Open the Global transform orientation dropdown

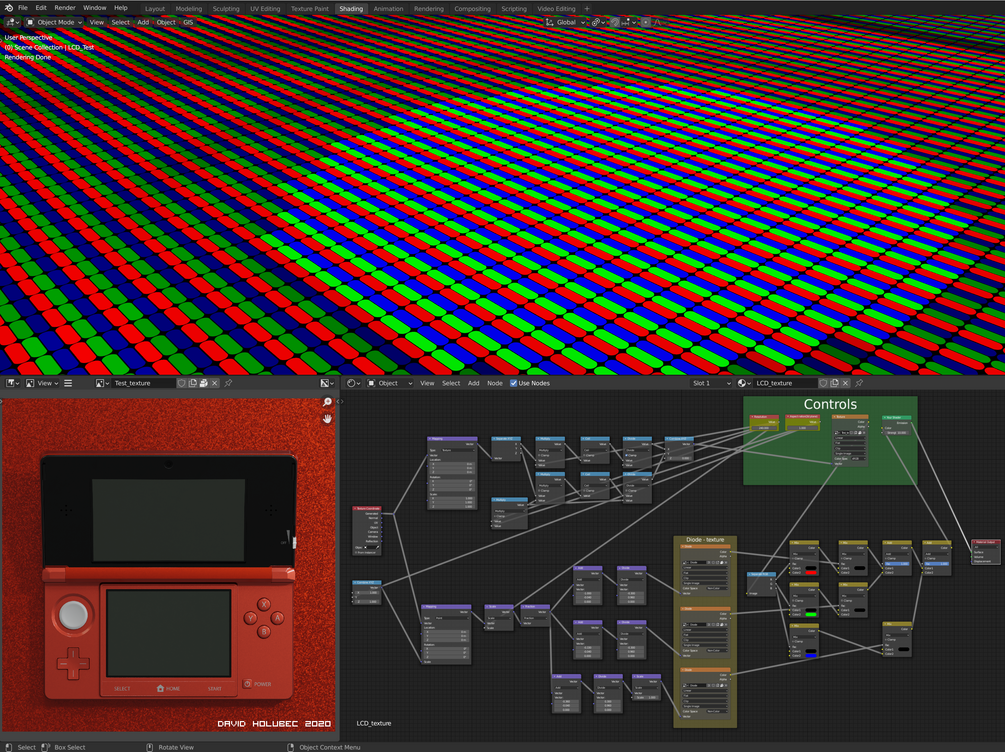pyautogui.click(x=565, y=22)
